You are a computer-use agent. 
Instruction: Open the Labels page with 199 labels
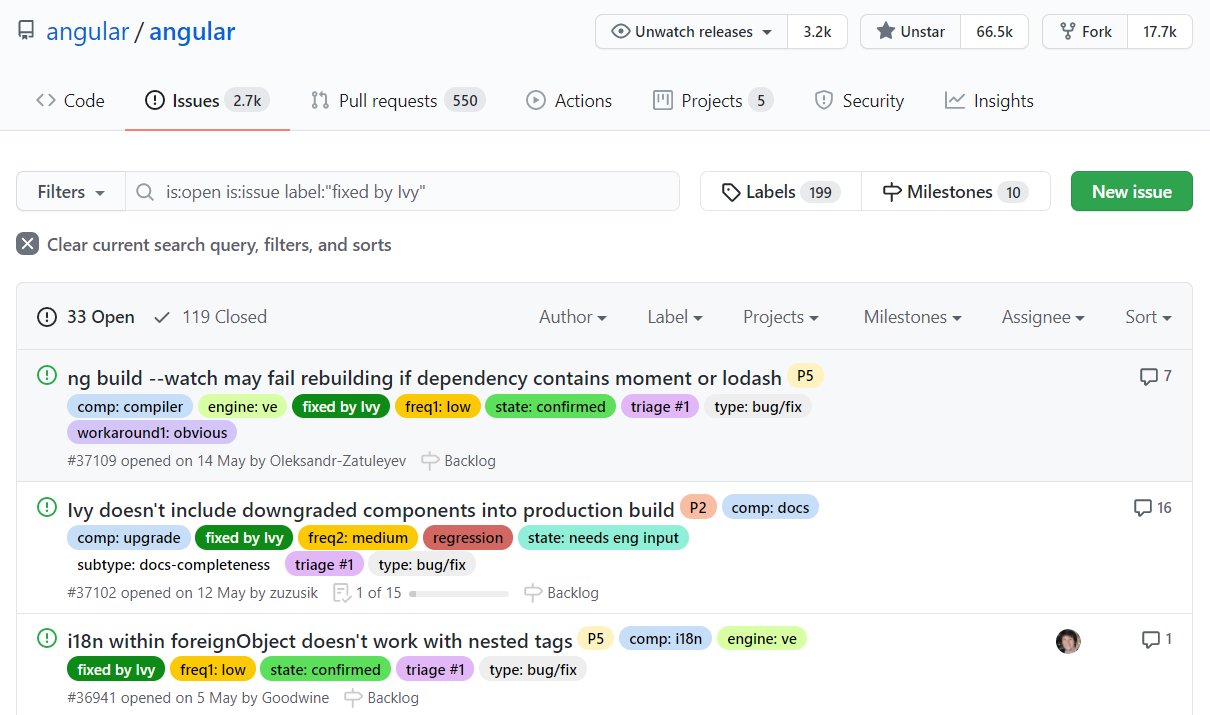point(781,191)
